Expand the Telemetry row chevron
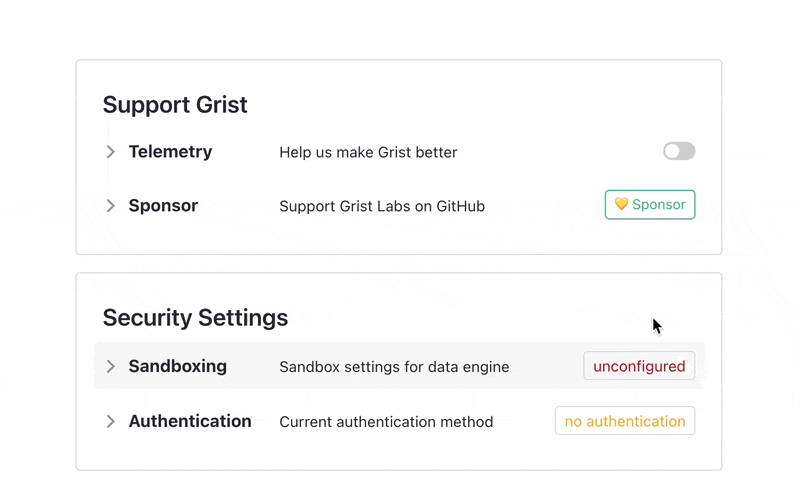Image resolution: width=800 pixels, height=482 pixels. click(110, 152)
